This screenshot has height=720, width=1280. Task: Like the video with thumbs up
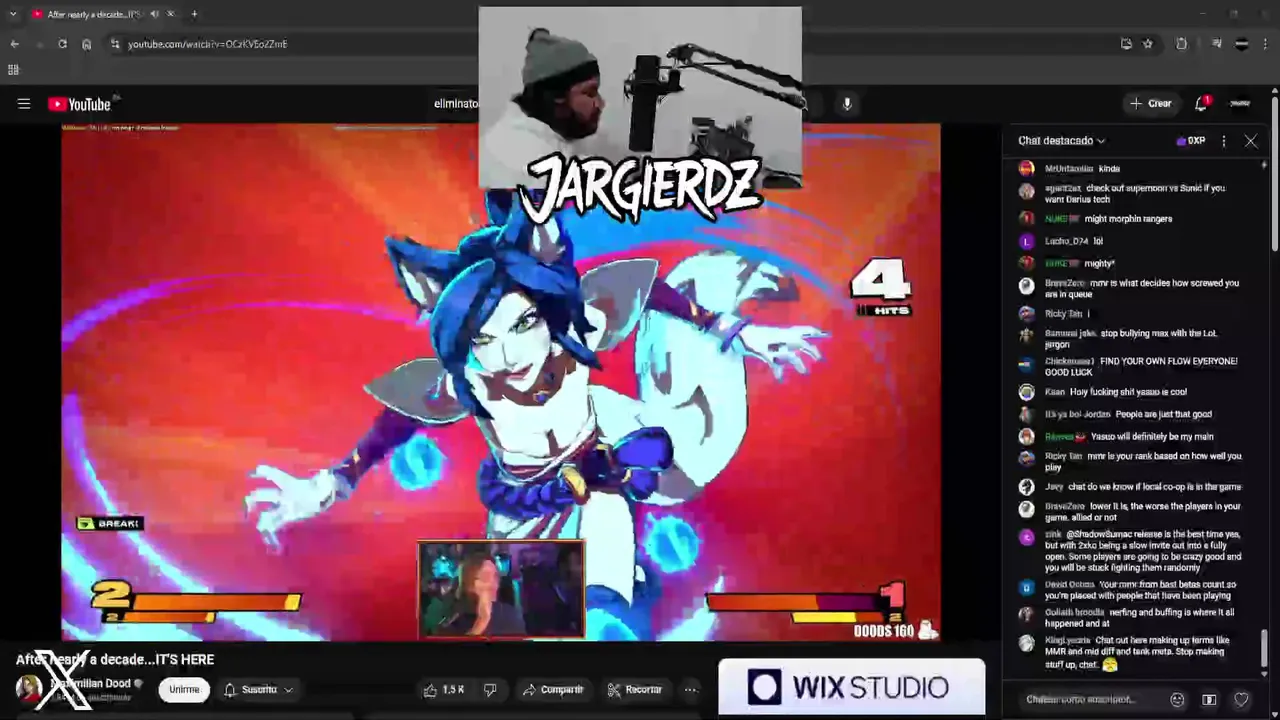pos(442,689)
